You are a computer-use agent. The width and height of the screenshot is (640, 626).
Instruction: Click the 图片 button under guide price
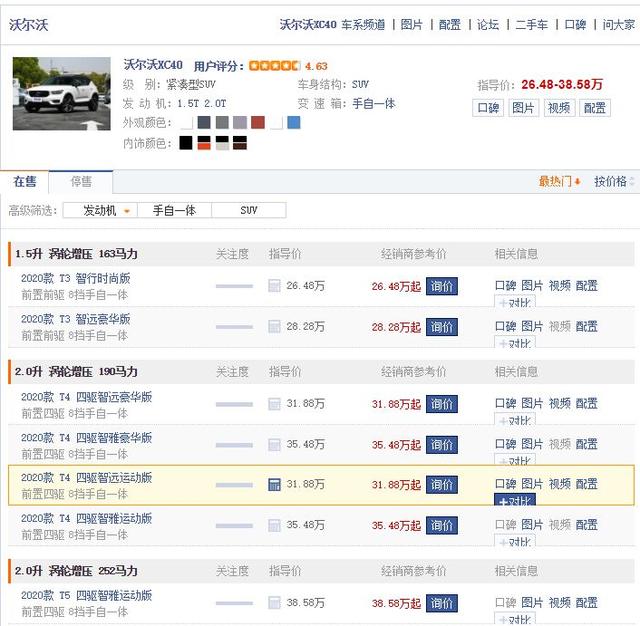tap(524, 108)
